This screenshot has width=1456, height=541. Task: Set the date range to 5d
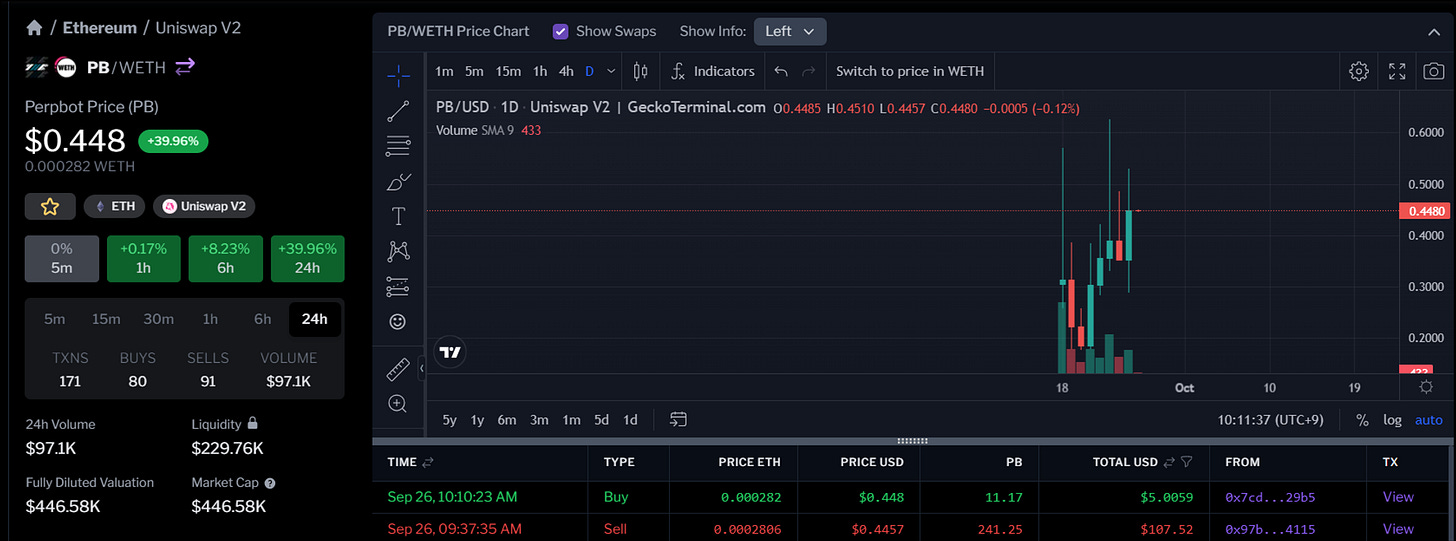[x=601, y=420]
